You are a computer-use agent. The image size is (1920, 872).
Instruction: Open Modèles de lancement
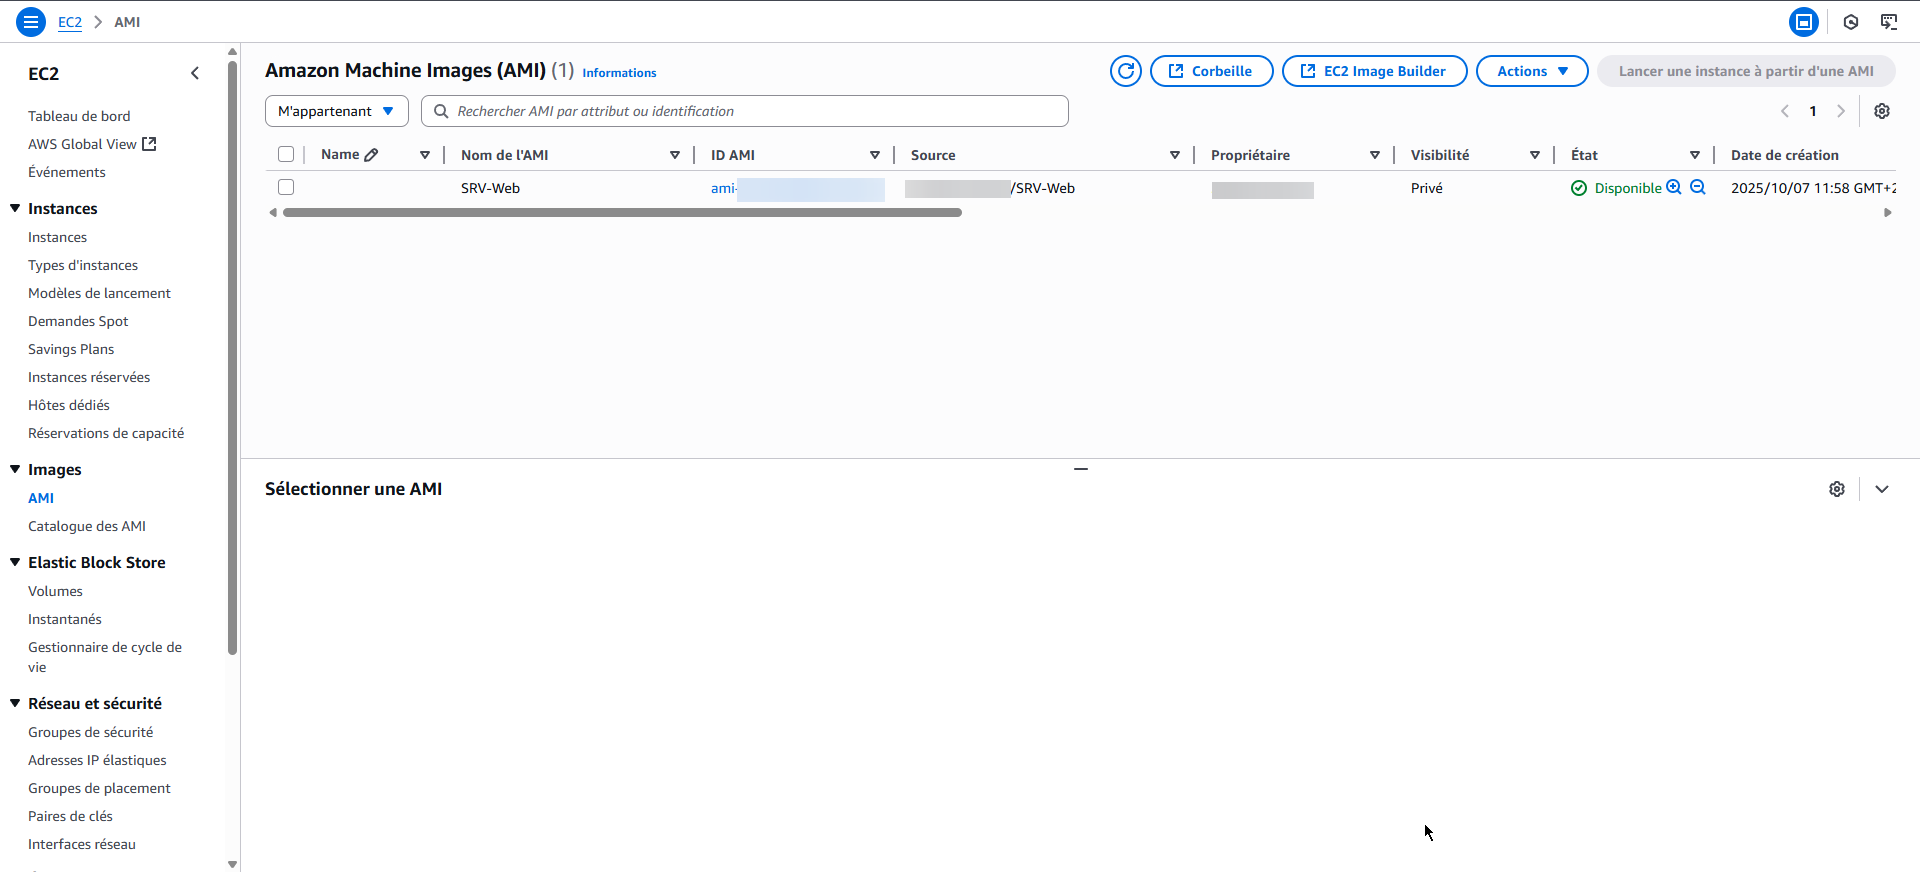(99, 293)
